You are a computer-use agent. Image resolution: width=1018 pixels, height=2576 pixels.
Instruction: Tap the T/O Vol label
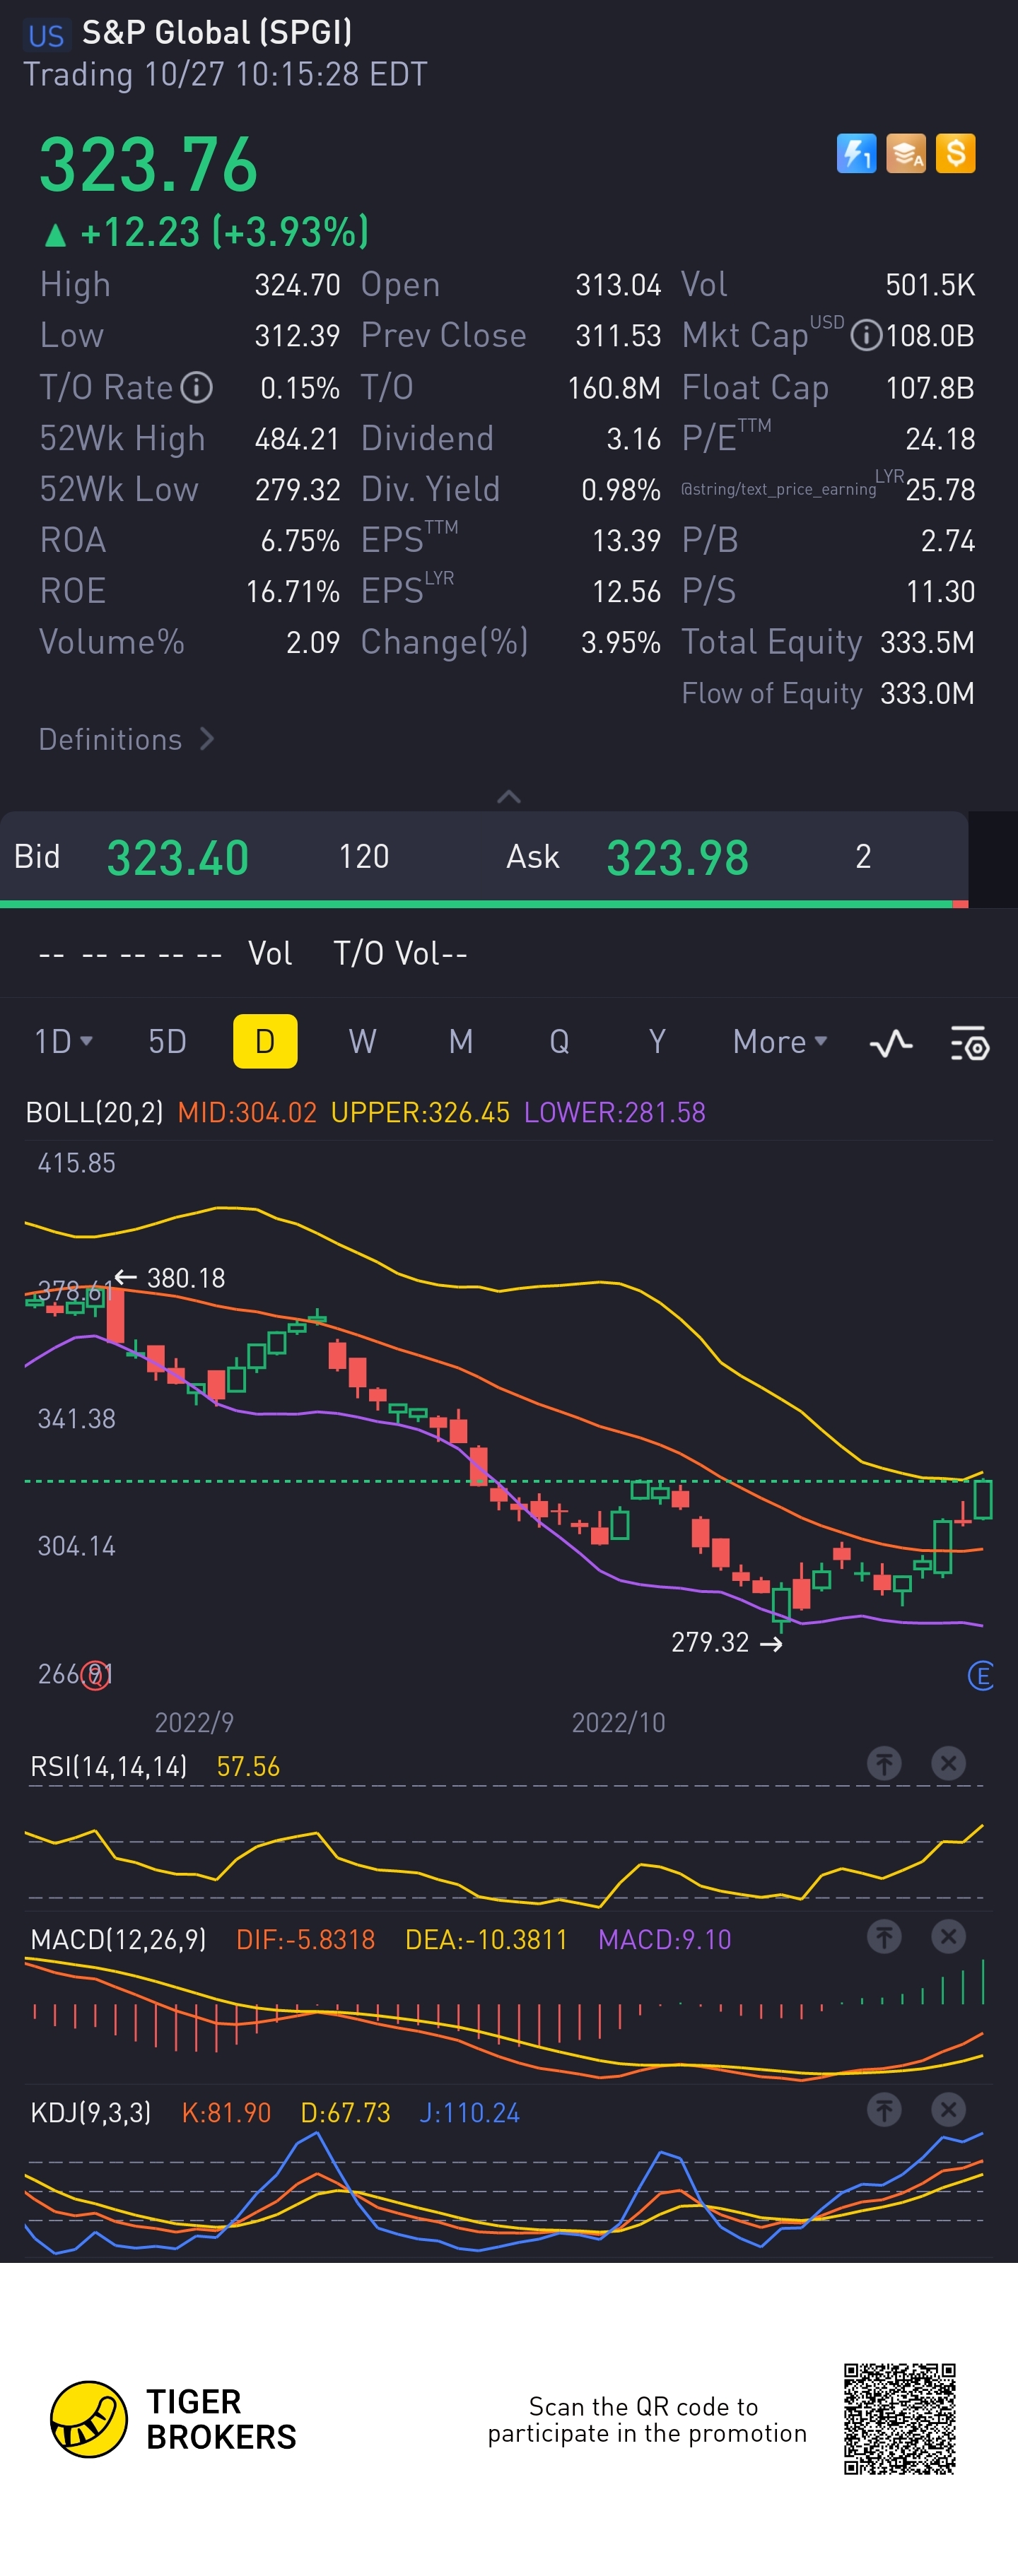(x=400, y=954)
